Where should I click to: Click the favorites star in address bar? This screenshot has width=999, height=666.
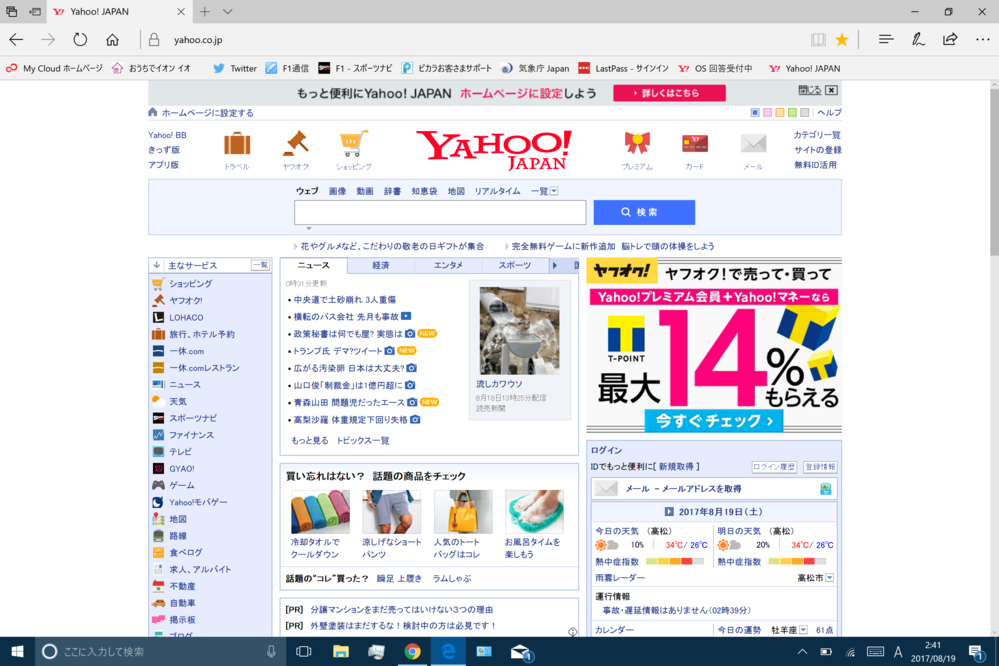(x=842, y=40)
